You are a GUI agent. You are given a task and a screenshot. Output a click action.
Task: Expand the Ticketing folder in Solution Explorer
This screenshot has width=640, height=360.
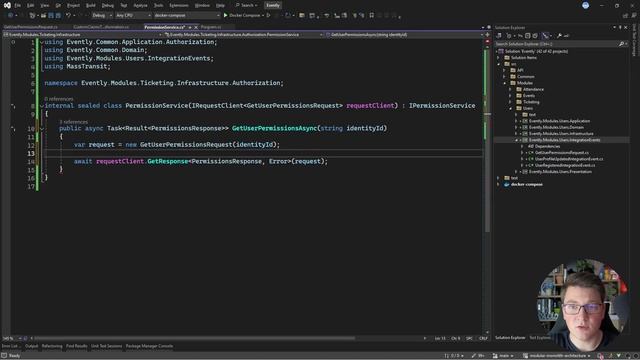coord(511,102)
